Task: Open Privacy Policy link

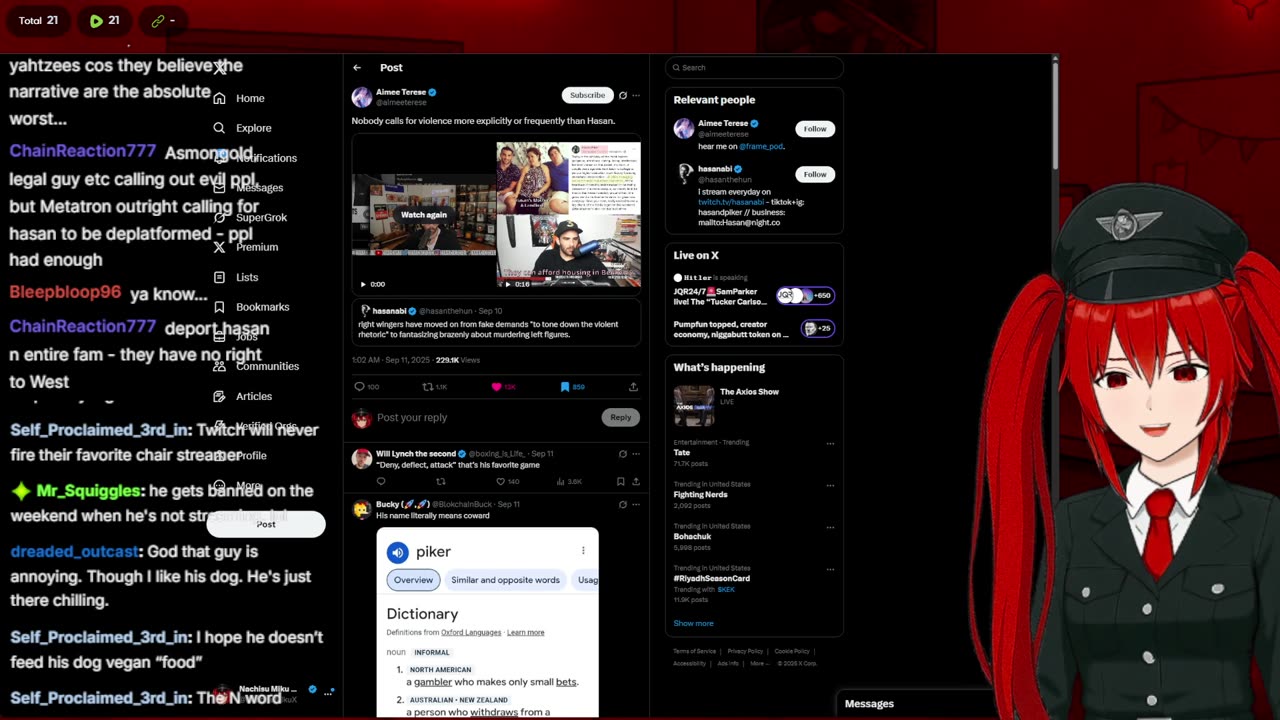Action: [x=745, y=651]
